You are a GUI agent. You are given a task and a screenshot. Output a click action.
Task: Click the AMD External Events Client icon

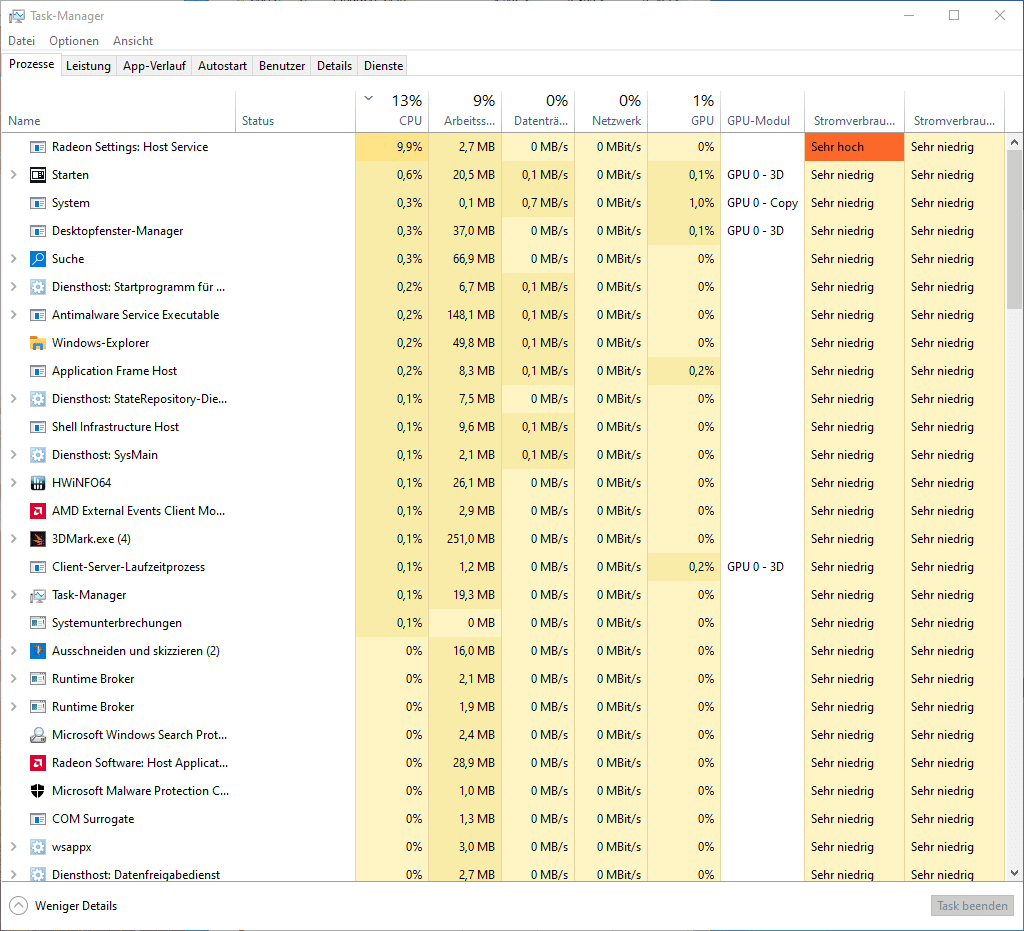tap(38, 511)
